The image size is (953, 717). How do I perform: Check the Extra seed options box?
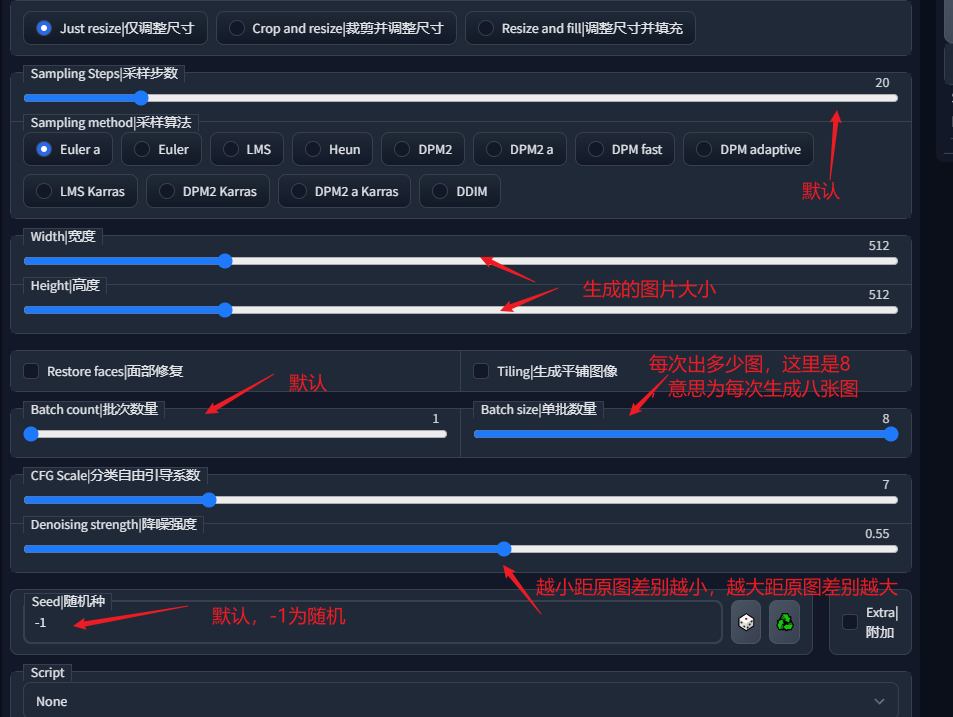click(850, 622)
